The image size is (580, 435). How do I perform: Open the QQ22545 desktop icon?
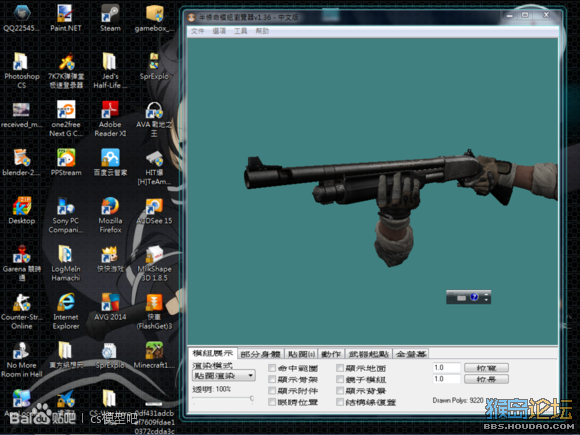(21, 17)
